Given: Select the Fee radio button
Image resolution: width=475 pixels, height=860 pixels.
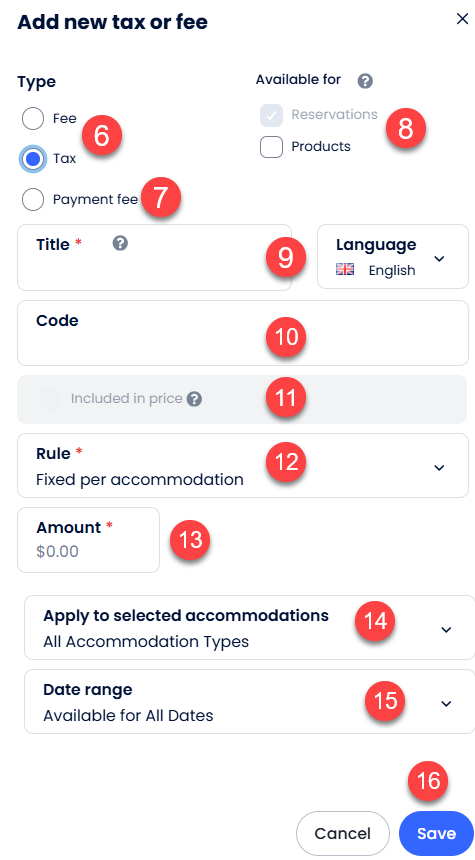Looking at the screenshot, I should (x=33, y=118).
